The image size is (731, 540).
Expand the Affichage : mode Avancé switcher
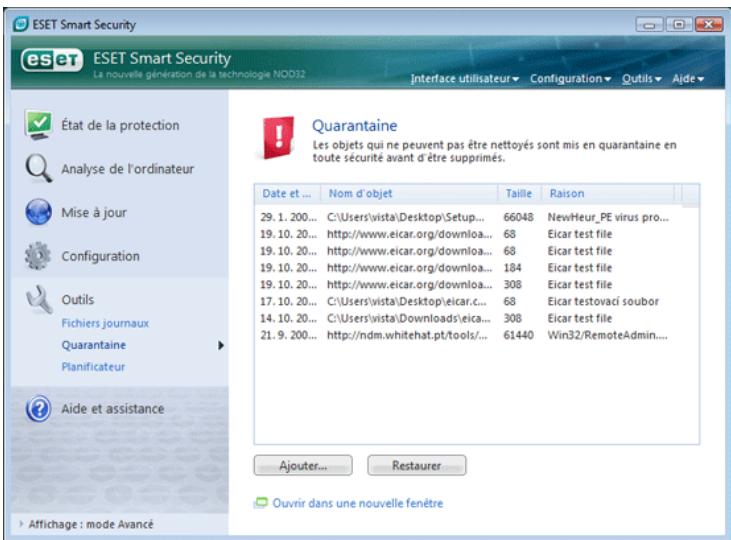pos(87,524)
